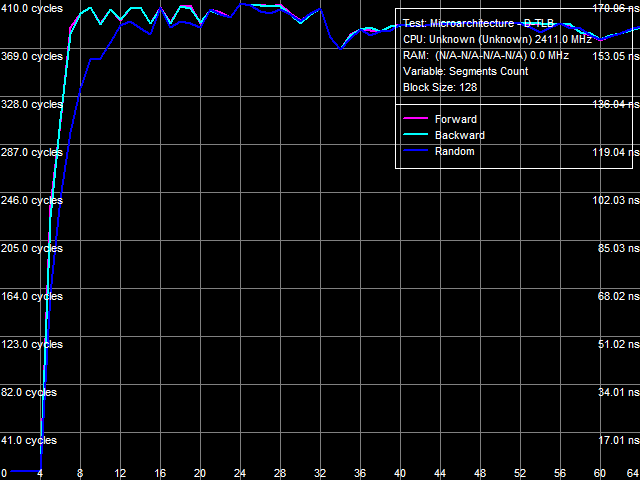This screenshot has width=640, height=480.
Task: Click the x-axis tick labeled 24
Action: click(240, 473)
